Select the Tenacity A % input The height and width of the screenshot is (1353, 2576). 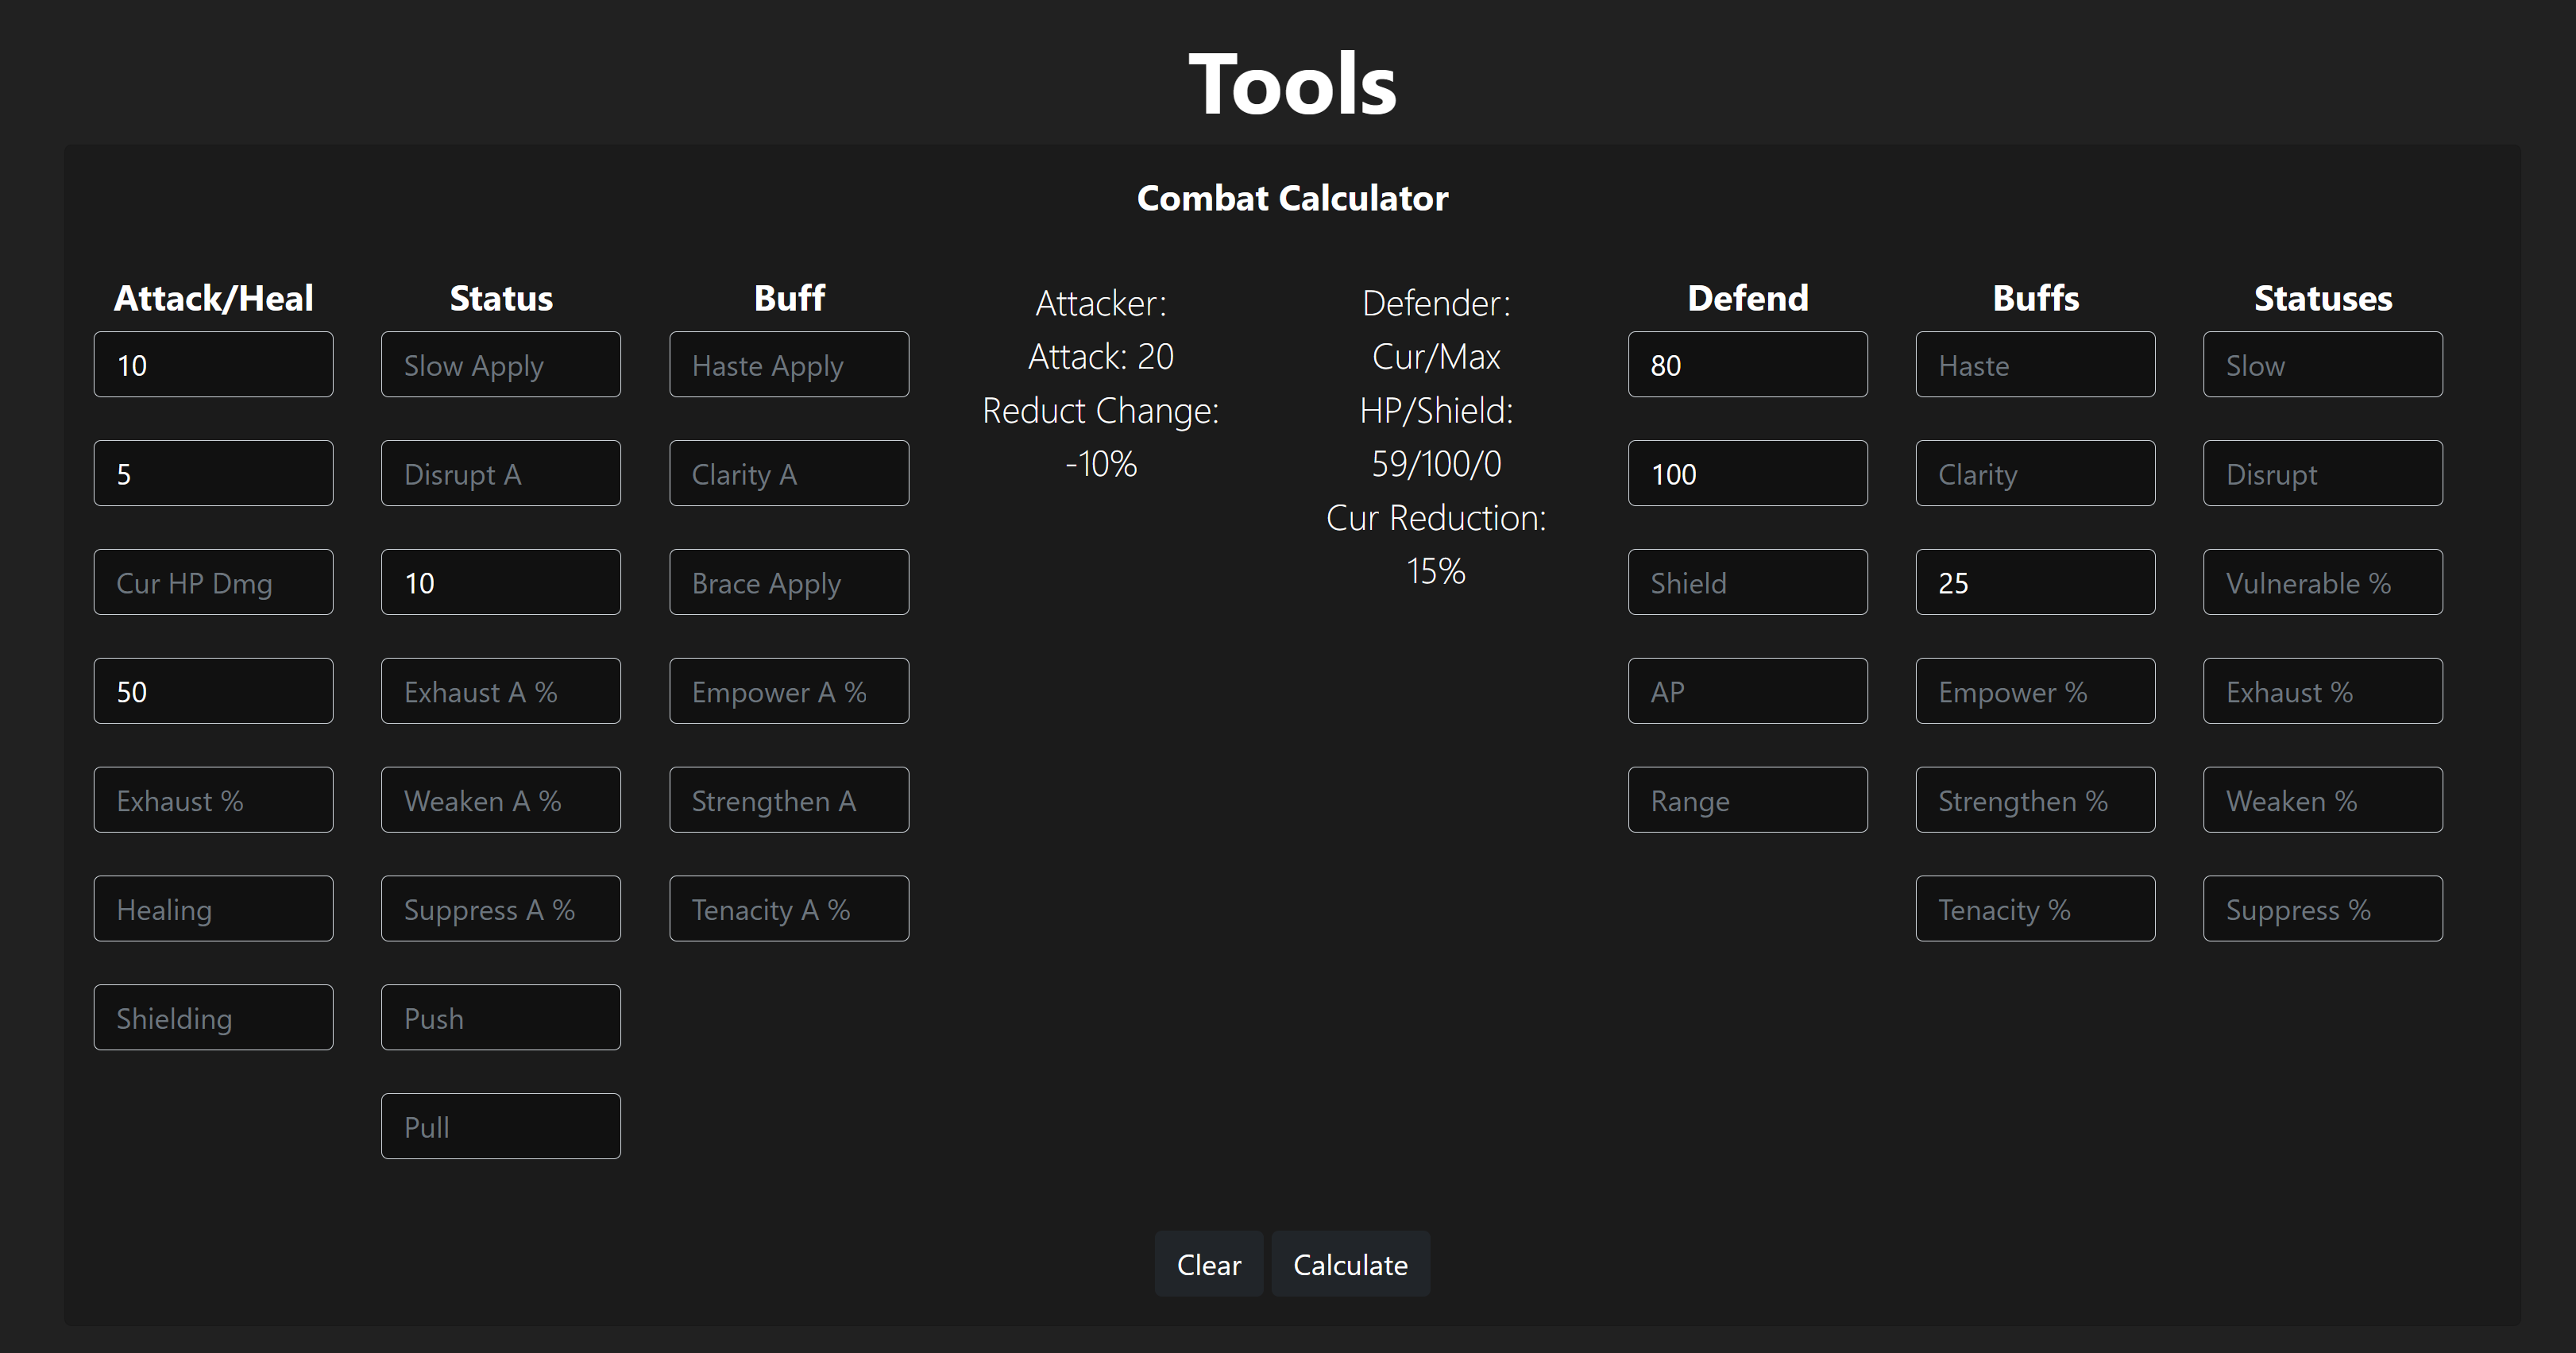click(789, 909)
